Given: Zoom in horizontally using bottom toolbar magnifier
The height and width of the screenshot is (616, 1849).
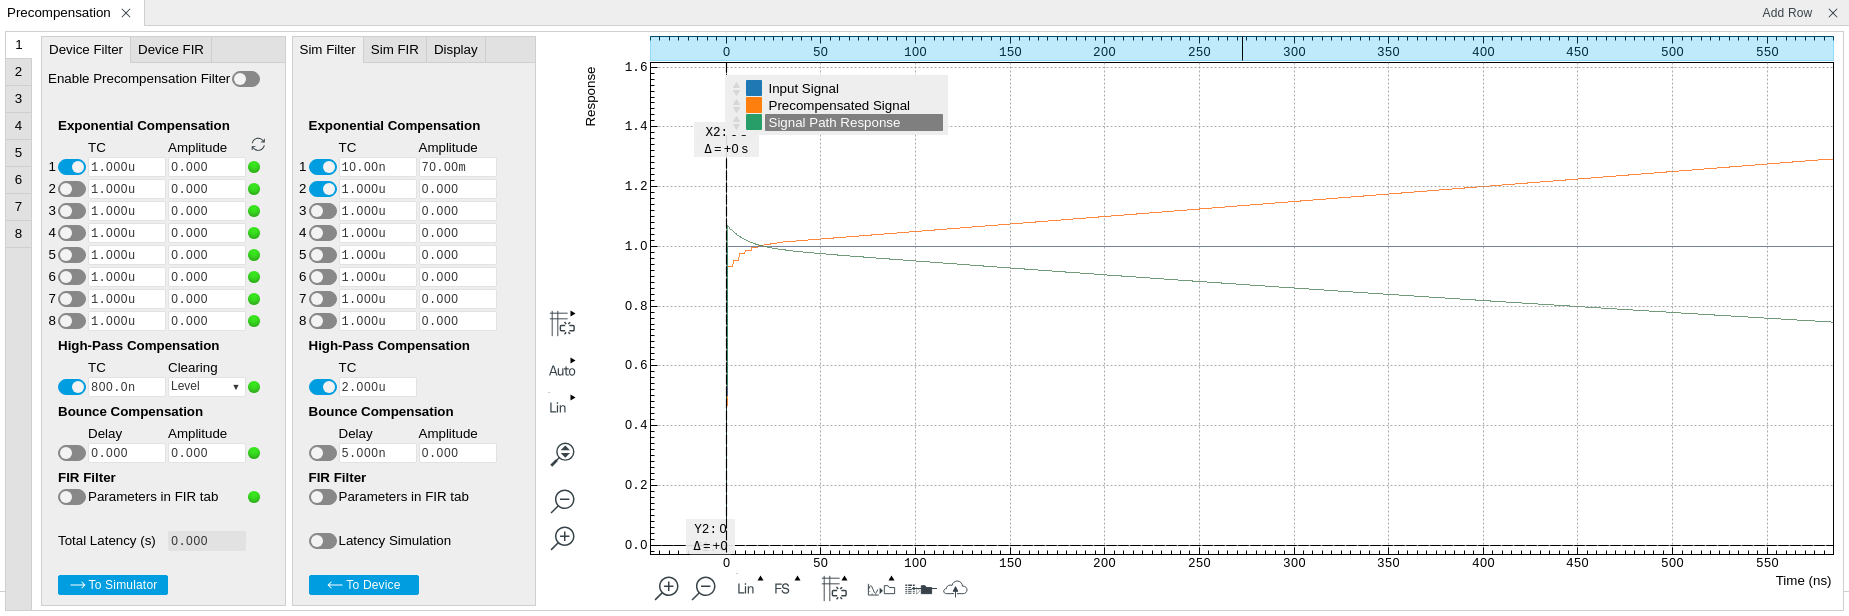Looking at the screenshot, I should [x=667, y=588].
